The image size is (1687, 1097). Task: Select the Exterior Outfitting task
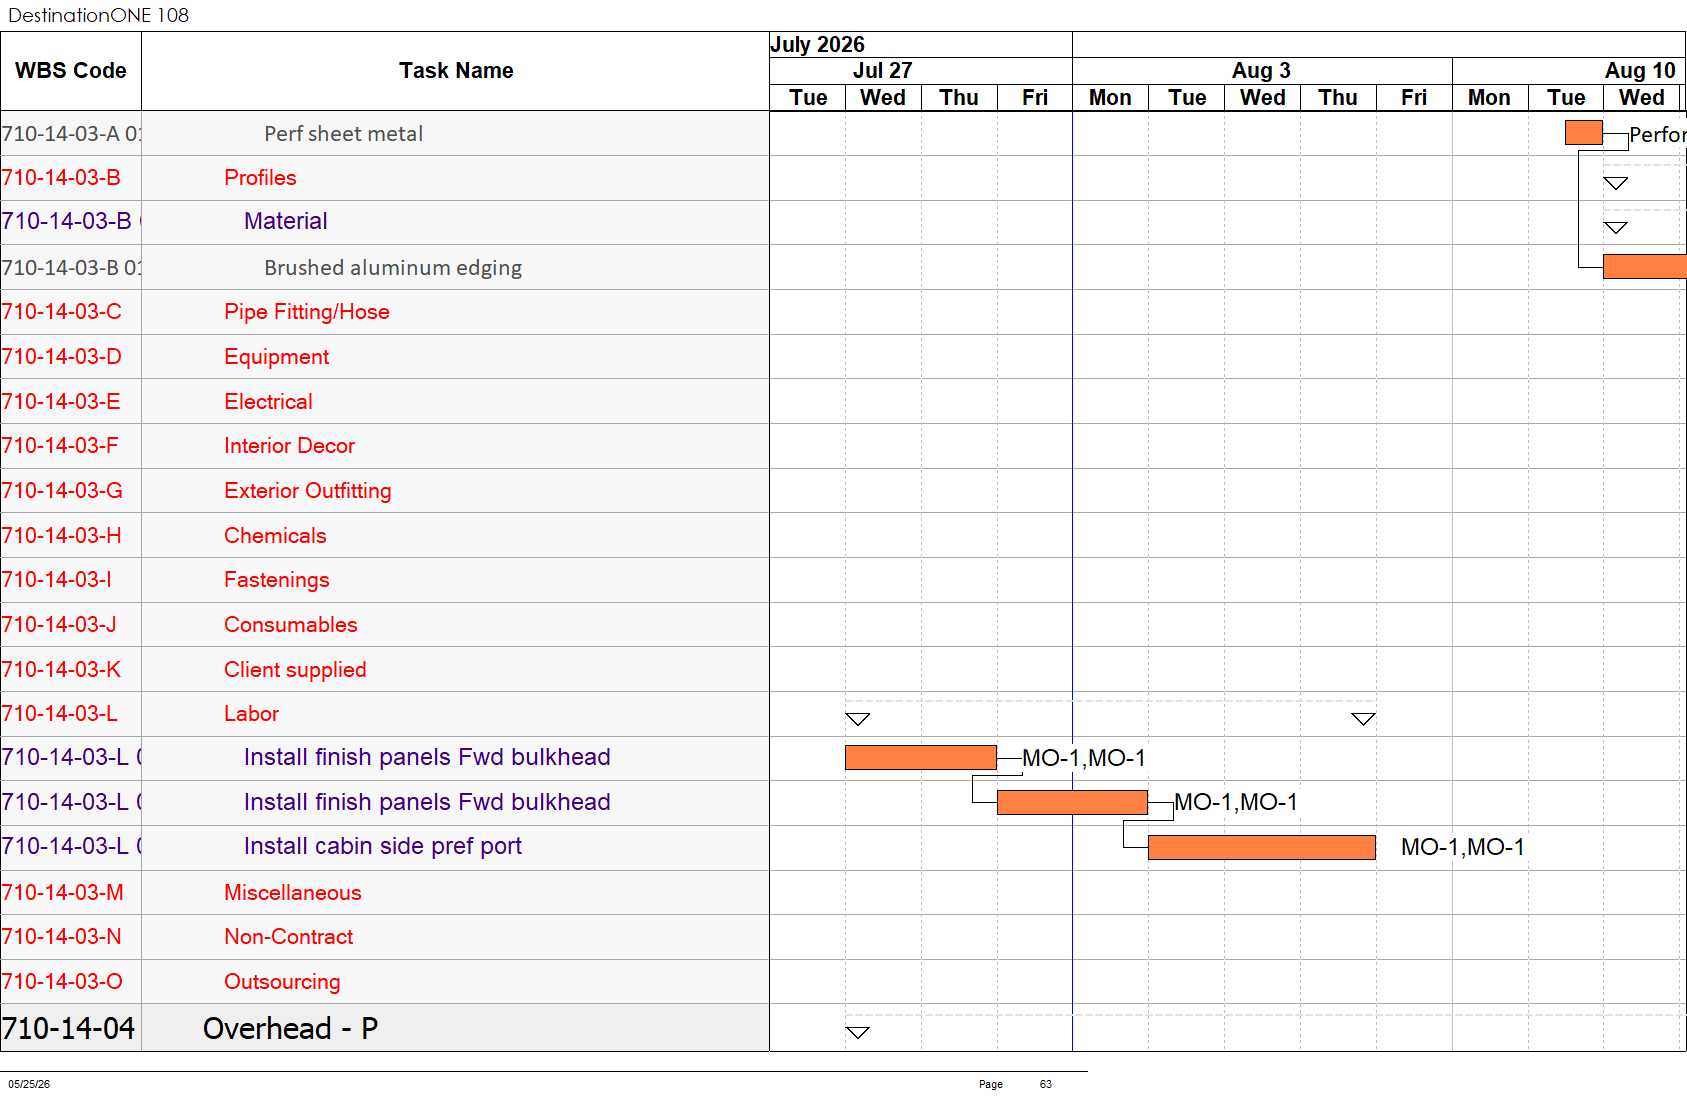point(308,491)
